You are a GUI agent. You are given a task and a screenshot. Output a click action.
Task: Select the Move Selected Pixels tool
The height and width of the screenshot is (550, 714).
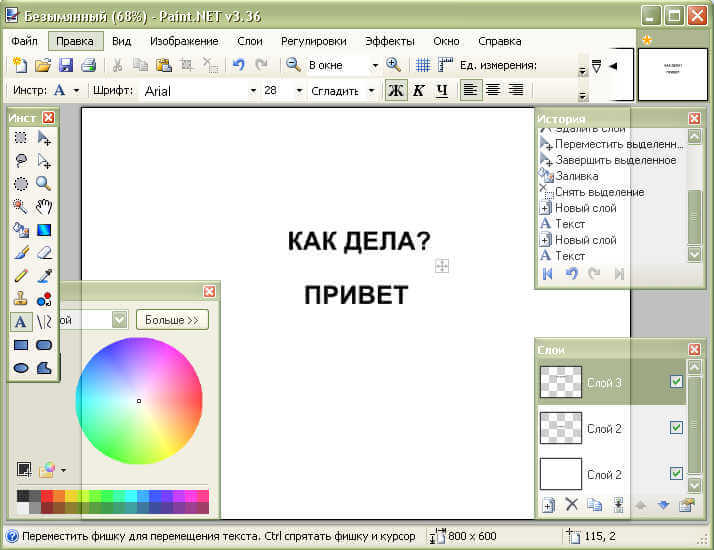pyautogui.click(x=44, y=138)
